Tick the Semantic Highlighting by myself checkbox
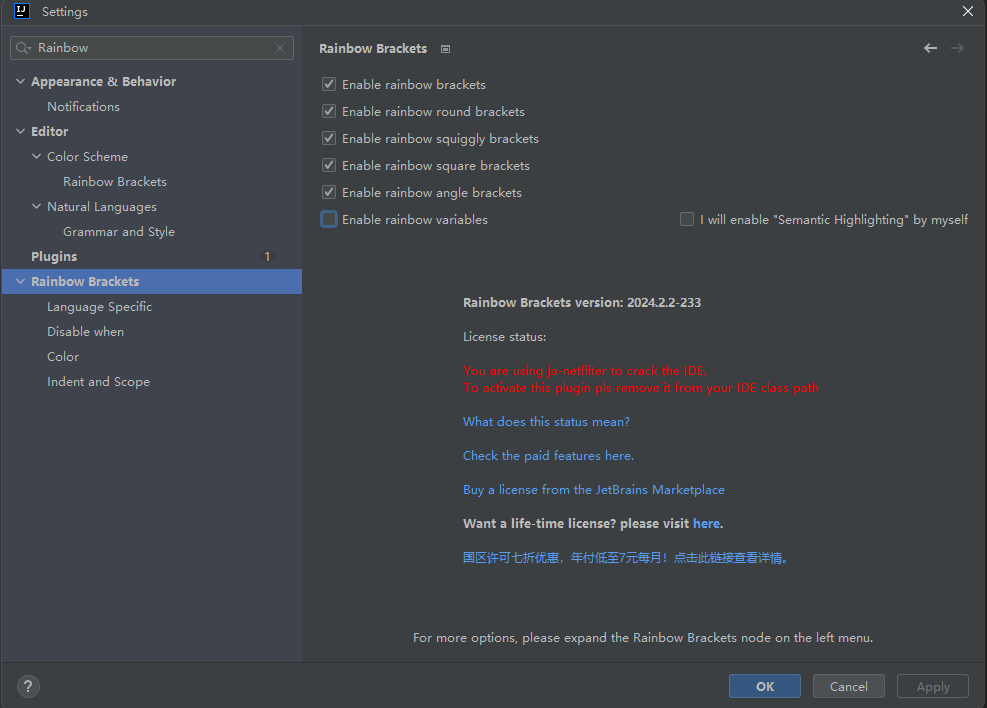 click(x=687, y=219)
